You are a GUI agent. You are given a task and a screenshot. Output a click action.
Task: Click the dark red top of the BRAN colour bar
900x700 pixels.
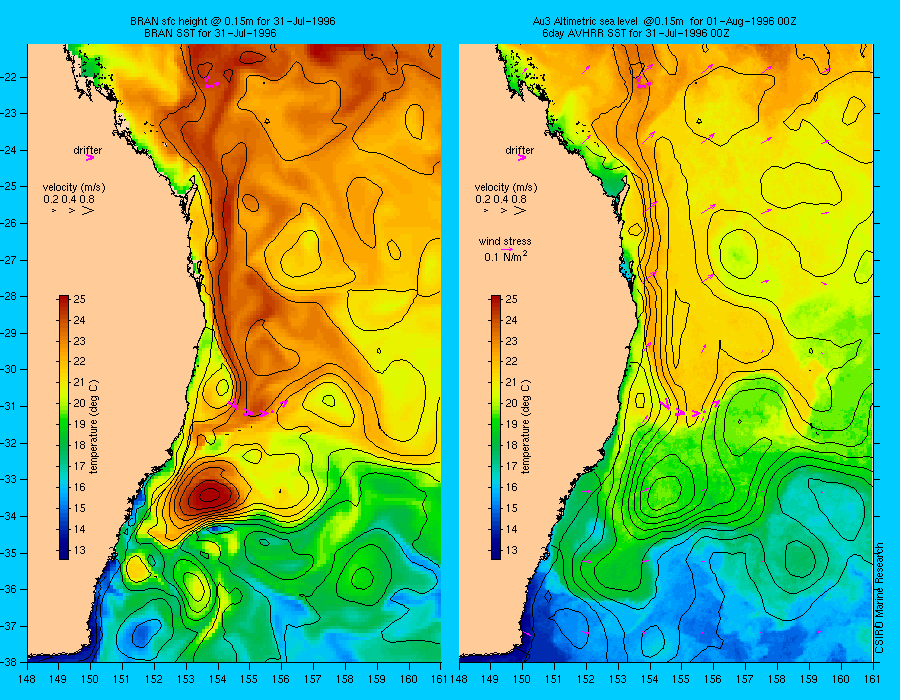(64, 300)
